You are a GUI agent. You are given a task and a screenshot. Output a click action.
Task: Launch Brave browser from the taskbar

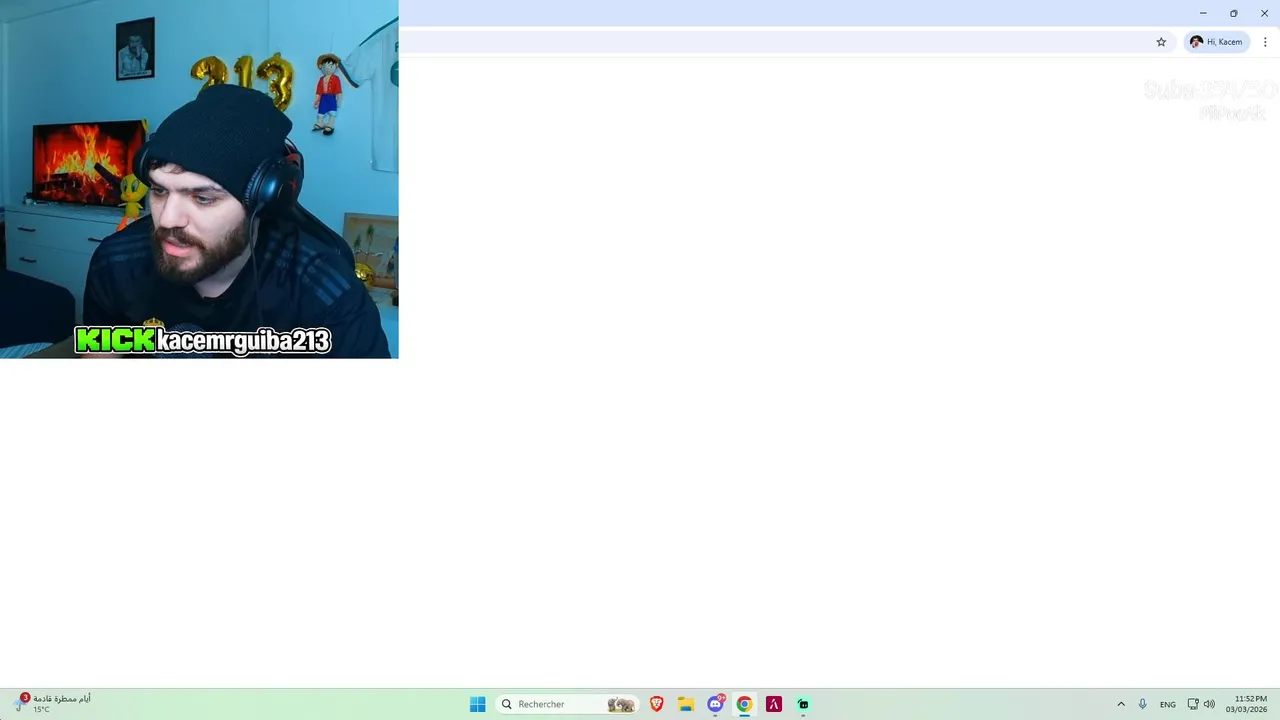657,704
